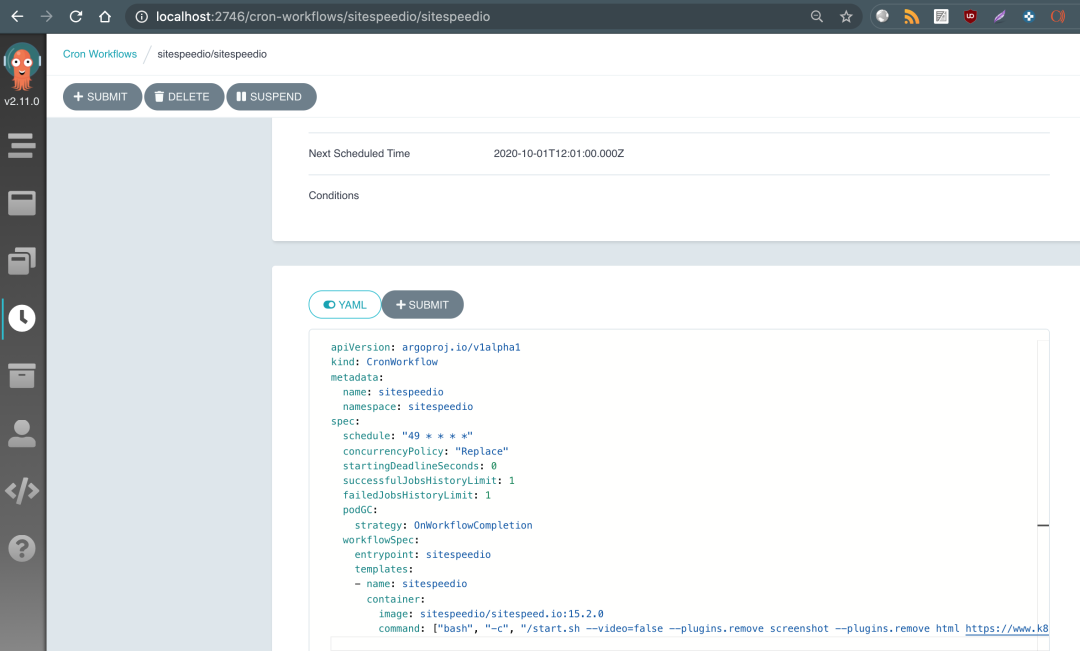
Task: Click strategy: OnWorkflowCompletion line
Action: pos(444,525)
